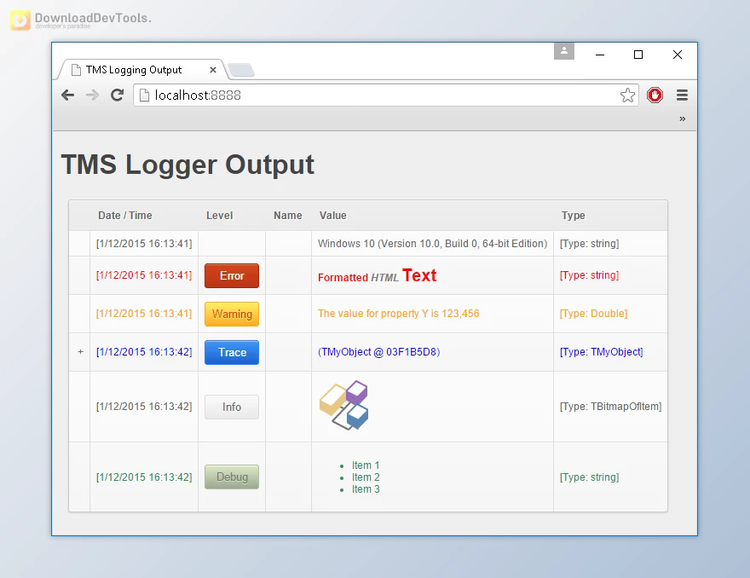750x578 pixels.
Task: Click the blue Trace level button
Action: 232,352
